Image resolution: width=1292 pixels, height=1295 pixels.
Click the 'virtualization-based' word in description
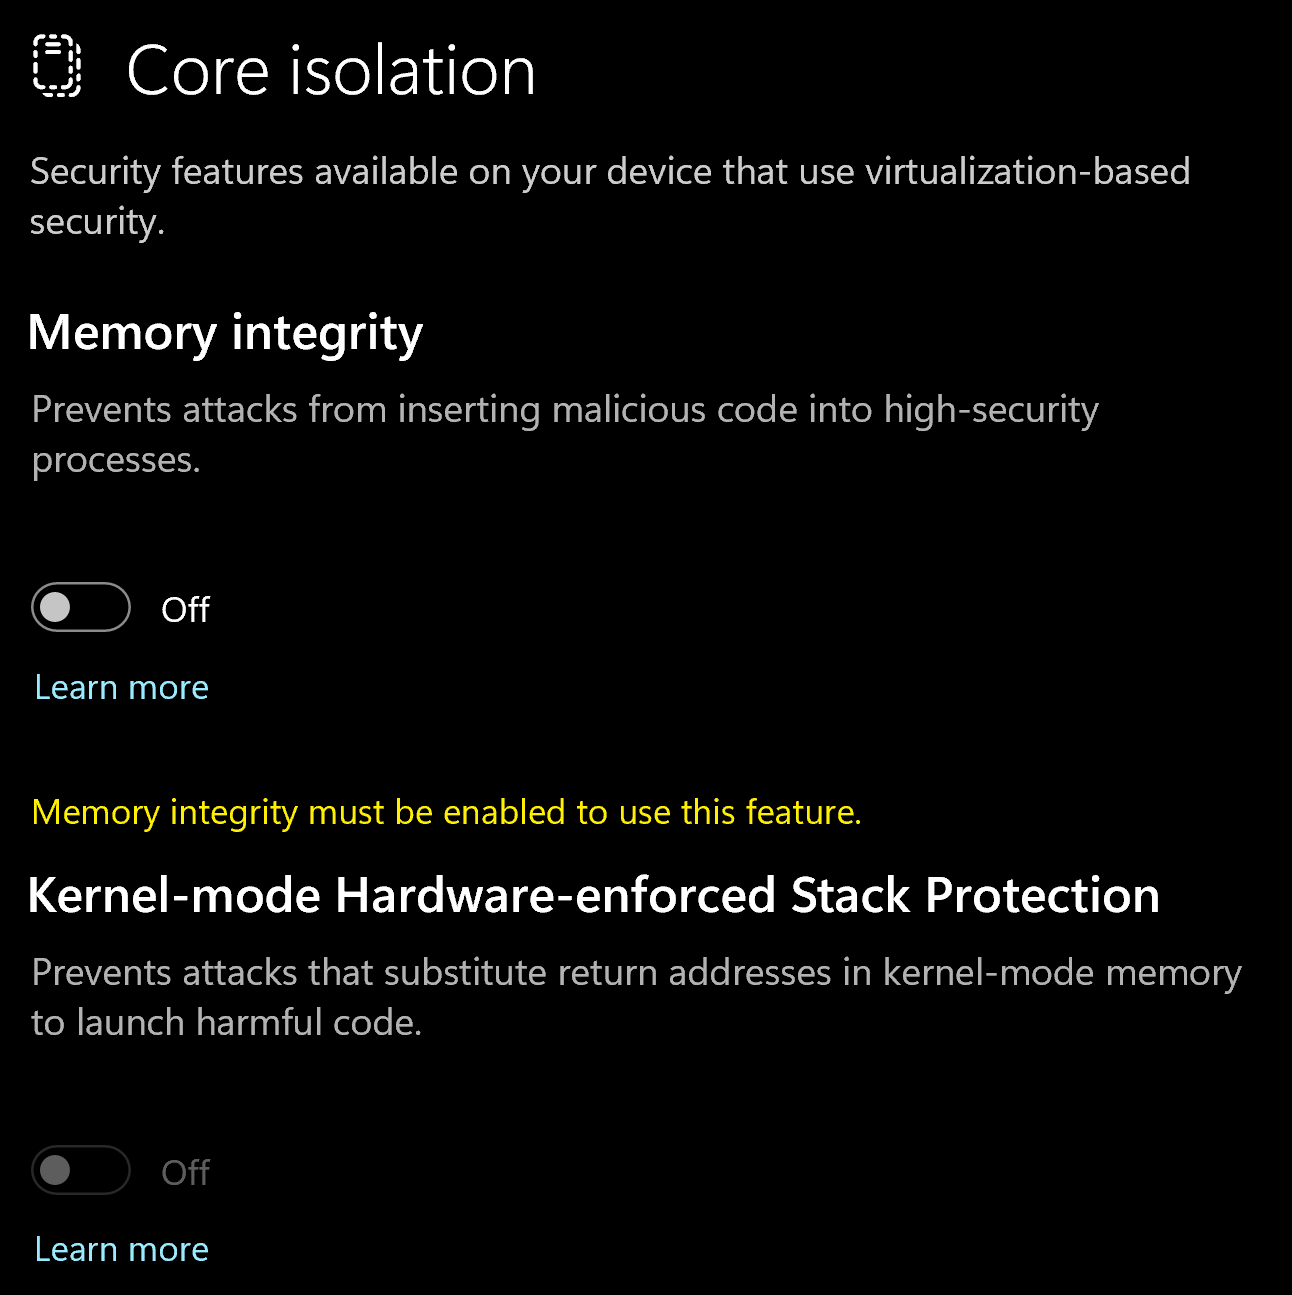click(x=1027, y=172)
